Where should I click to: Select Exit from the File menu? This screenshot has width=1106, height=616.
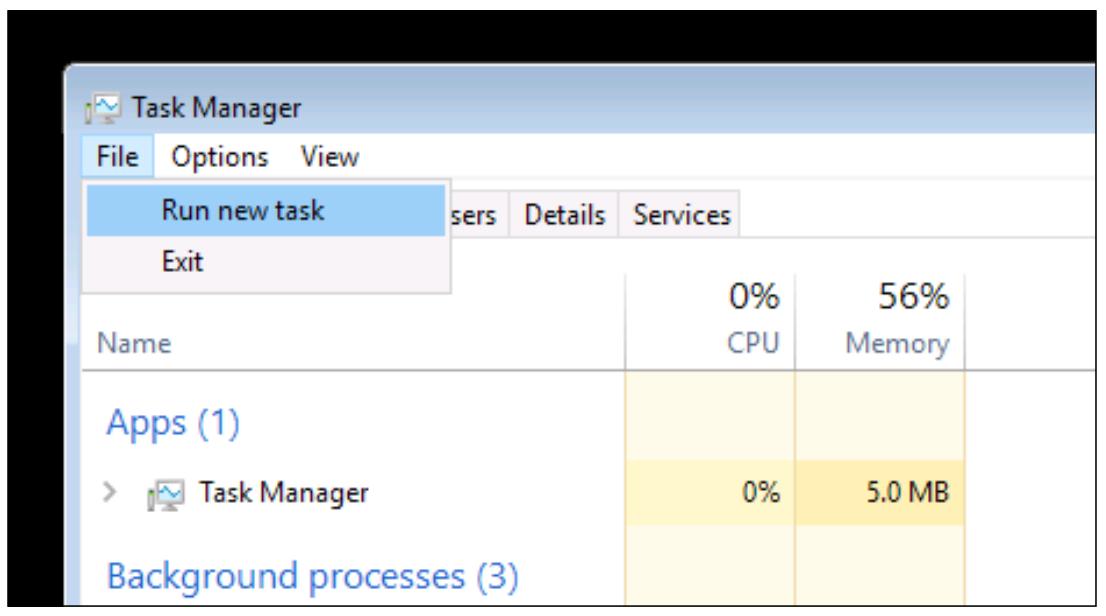266,262
